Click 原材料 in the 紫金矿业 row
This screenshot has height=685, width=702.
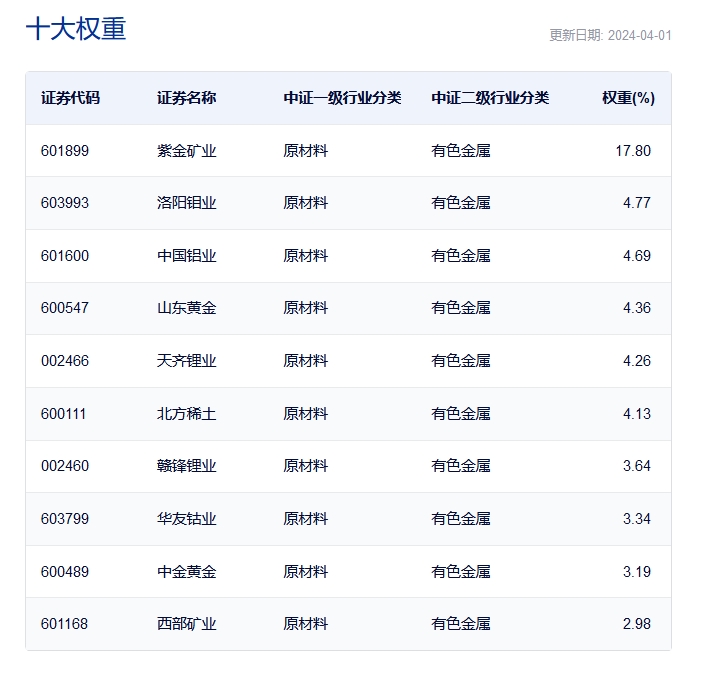tap(305, 150)
